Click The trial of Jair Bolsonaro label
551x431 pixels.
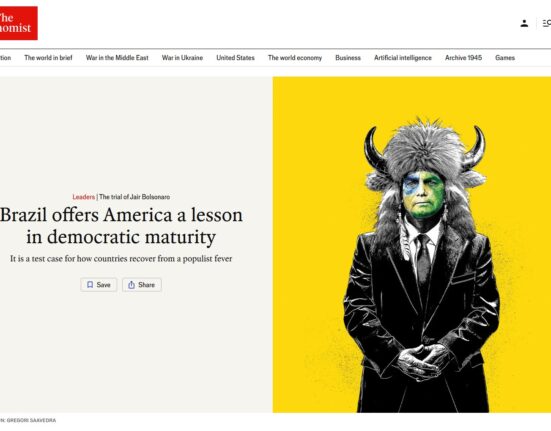[x=135, y=197]
